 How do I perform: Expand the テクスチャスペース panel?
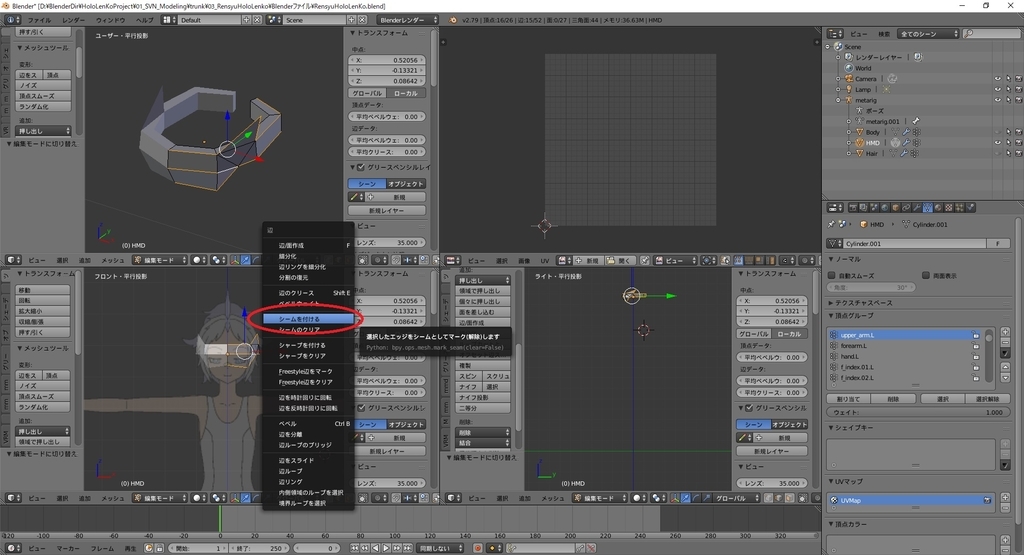[831, 303]
